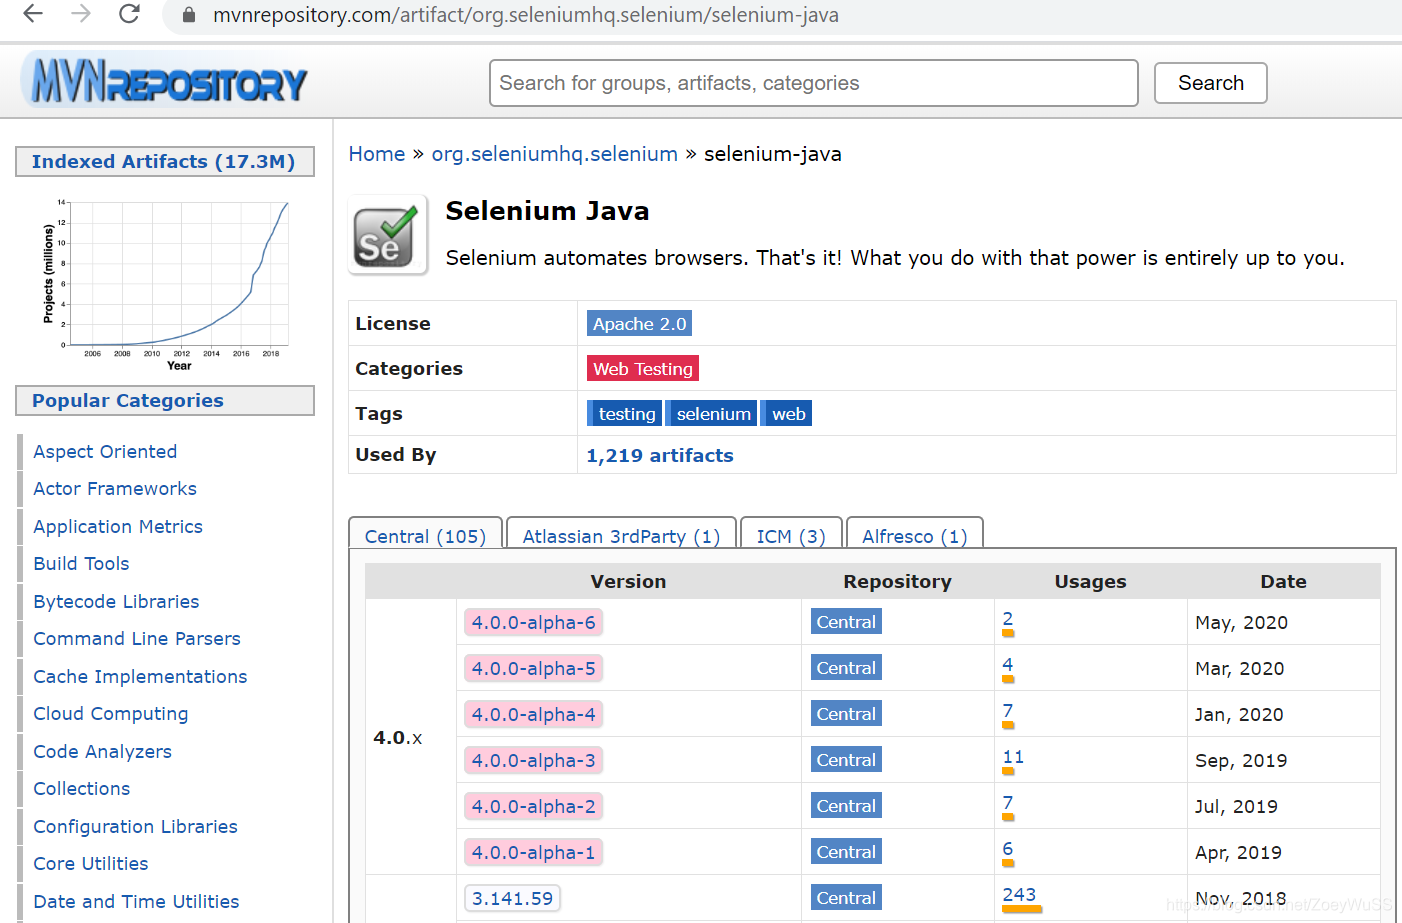Open Cloud Computing category

pyautogui.click(x=111, y=714)
